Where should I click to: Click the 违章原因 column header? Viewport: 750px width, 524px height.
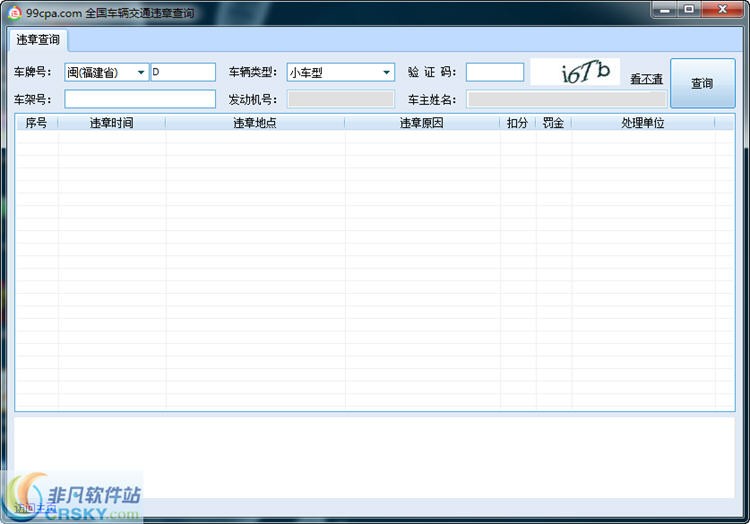[x=422, y=123]
